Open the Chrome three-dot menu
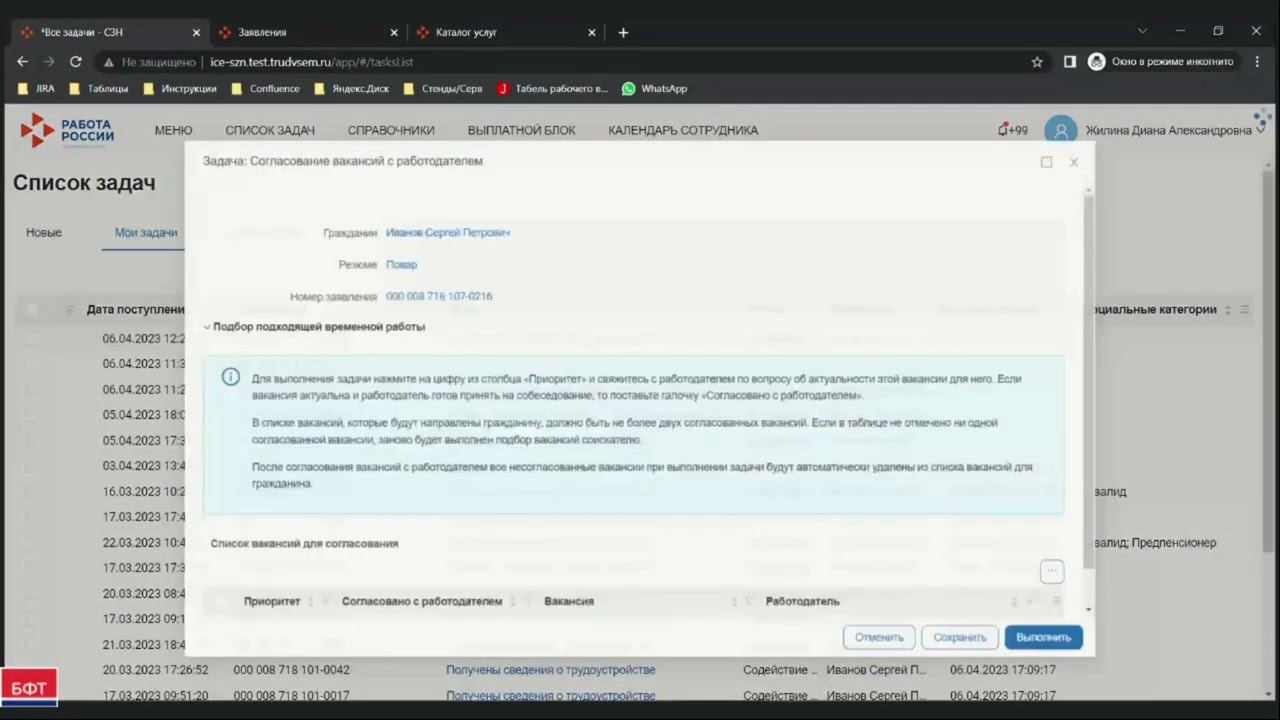 click(x=1257, y=62)
